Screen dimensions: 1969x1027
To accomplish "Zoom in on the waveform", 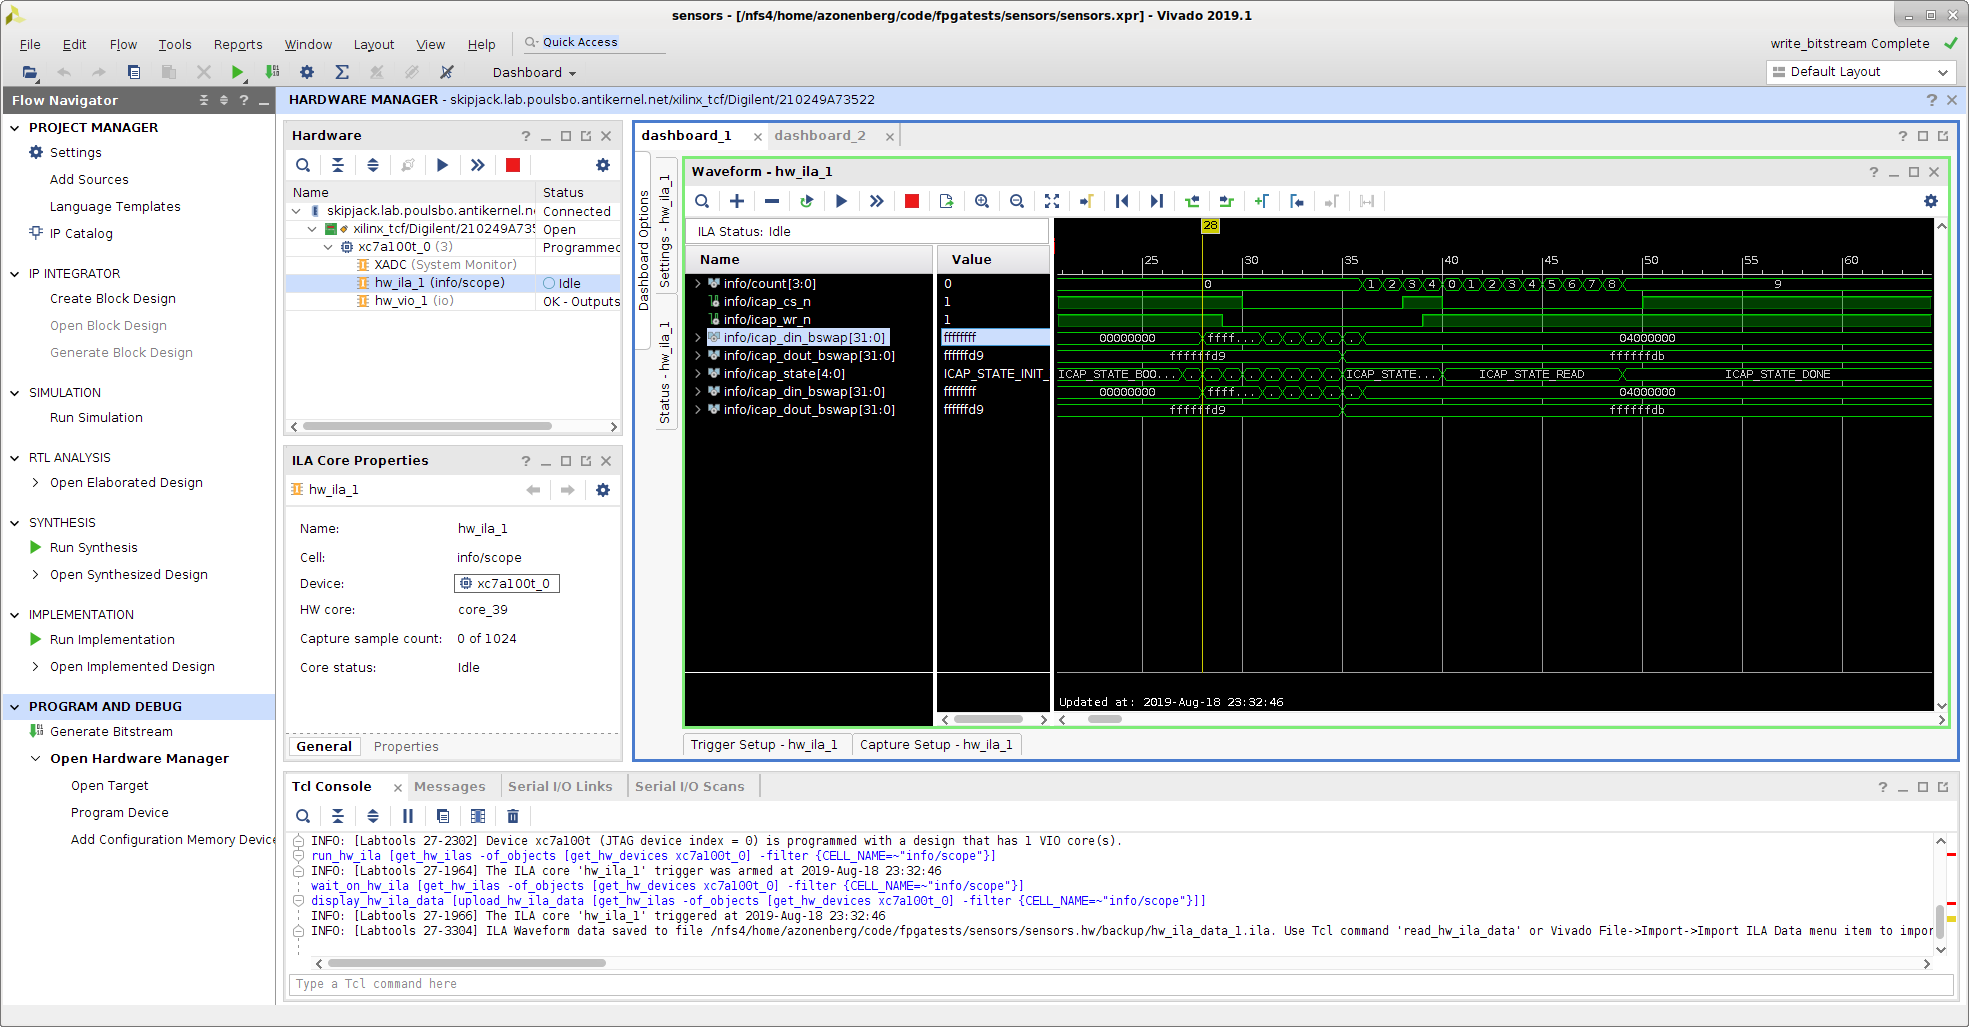I will click(x=982, y=201).
